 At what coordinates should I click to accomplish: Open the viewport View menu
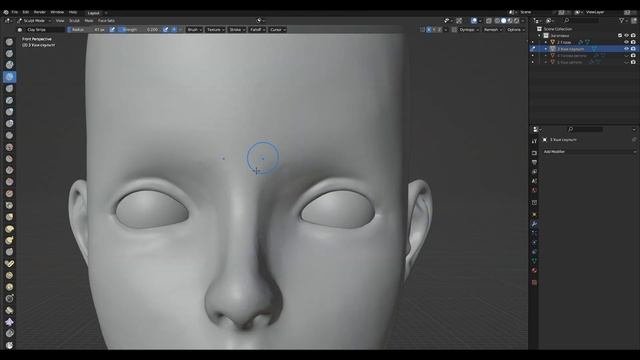coord(60,20)
